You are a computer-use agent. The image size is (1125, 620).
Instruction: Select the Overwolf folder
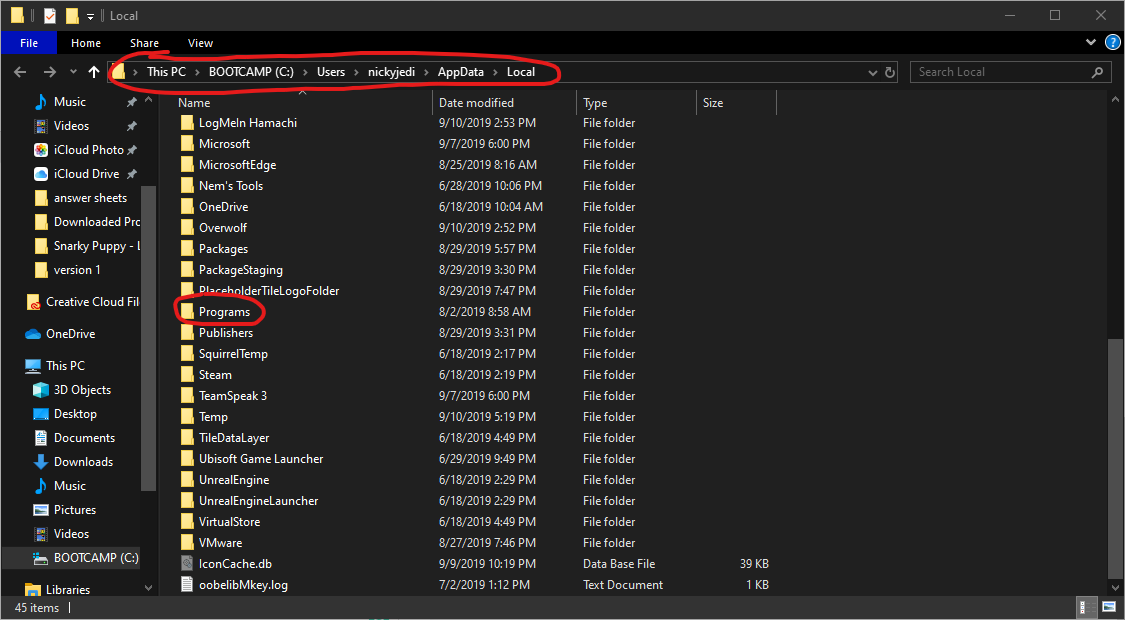click(222, 227)
